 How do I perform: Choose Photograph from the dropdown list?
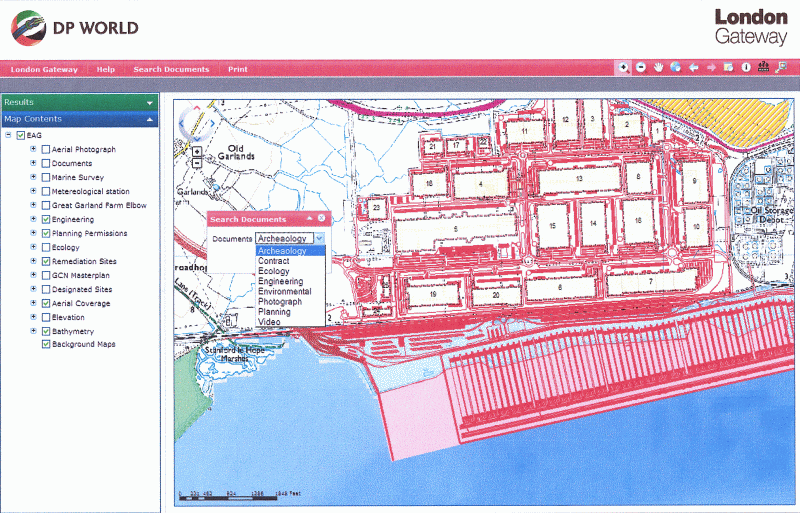pos(290,302)
